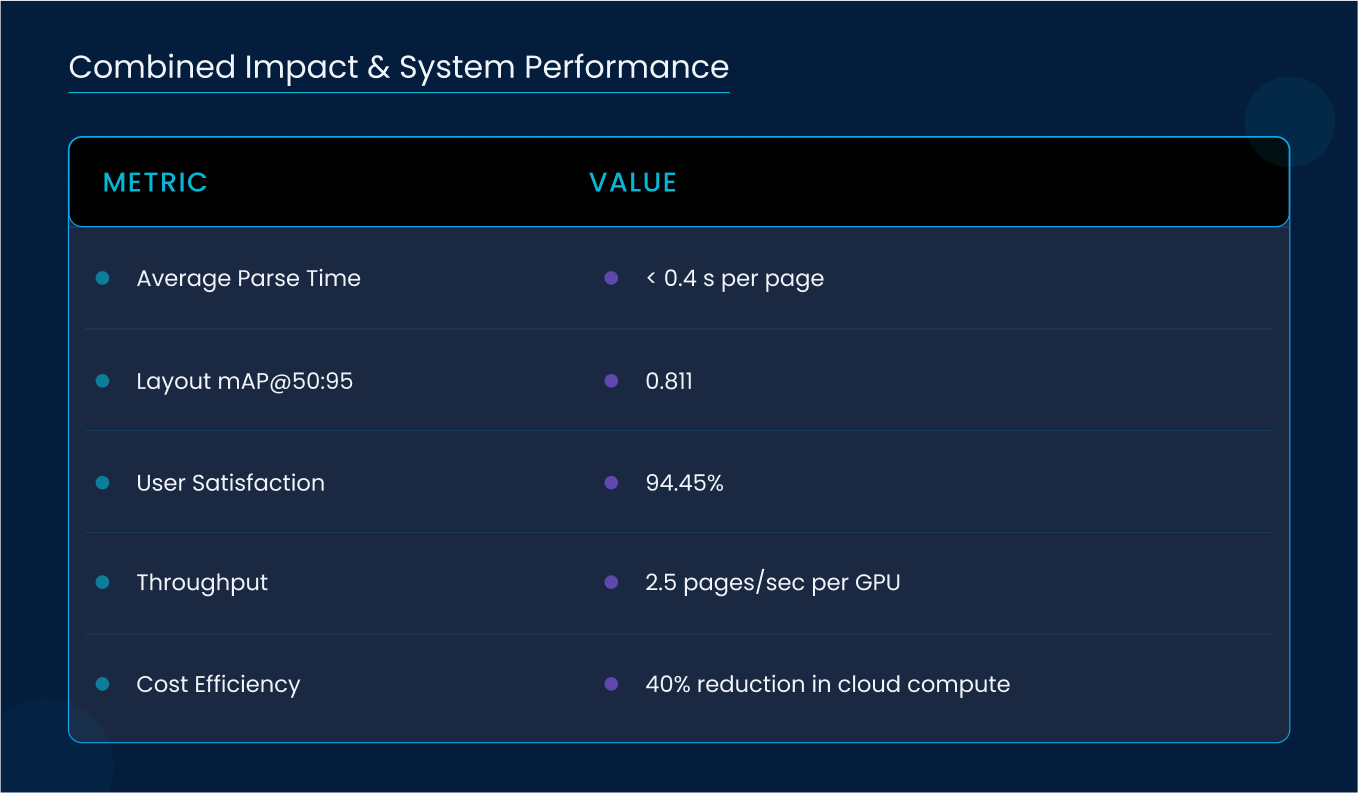1358x793 pixels.
Task: Click the teal bullet beside Layout mAP@50:95
Action: [x=102, y=381]
